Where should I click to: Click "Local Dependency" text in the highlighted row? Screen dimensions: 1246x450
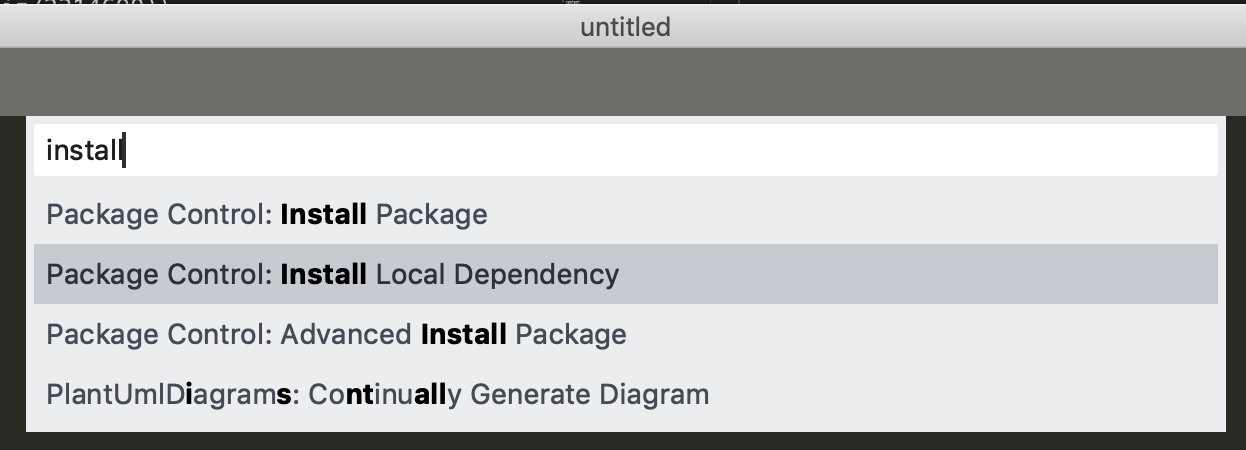point(497,274)
